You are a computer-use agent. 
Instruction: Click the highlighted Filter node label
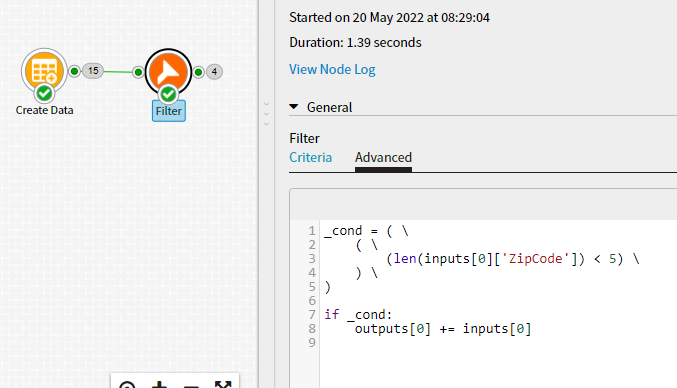[169, 111]
